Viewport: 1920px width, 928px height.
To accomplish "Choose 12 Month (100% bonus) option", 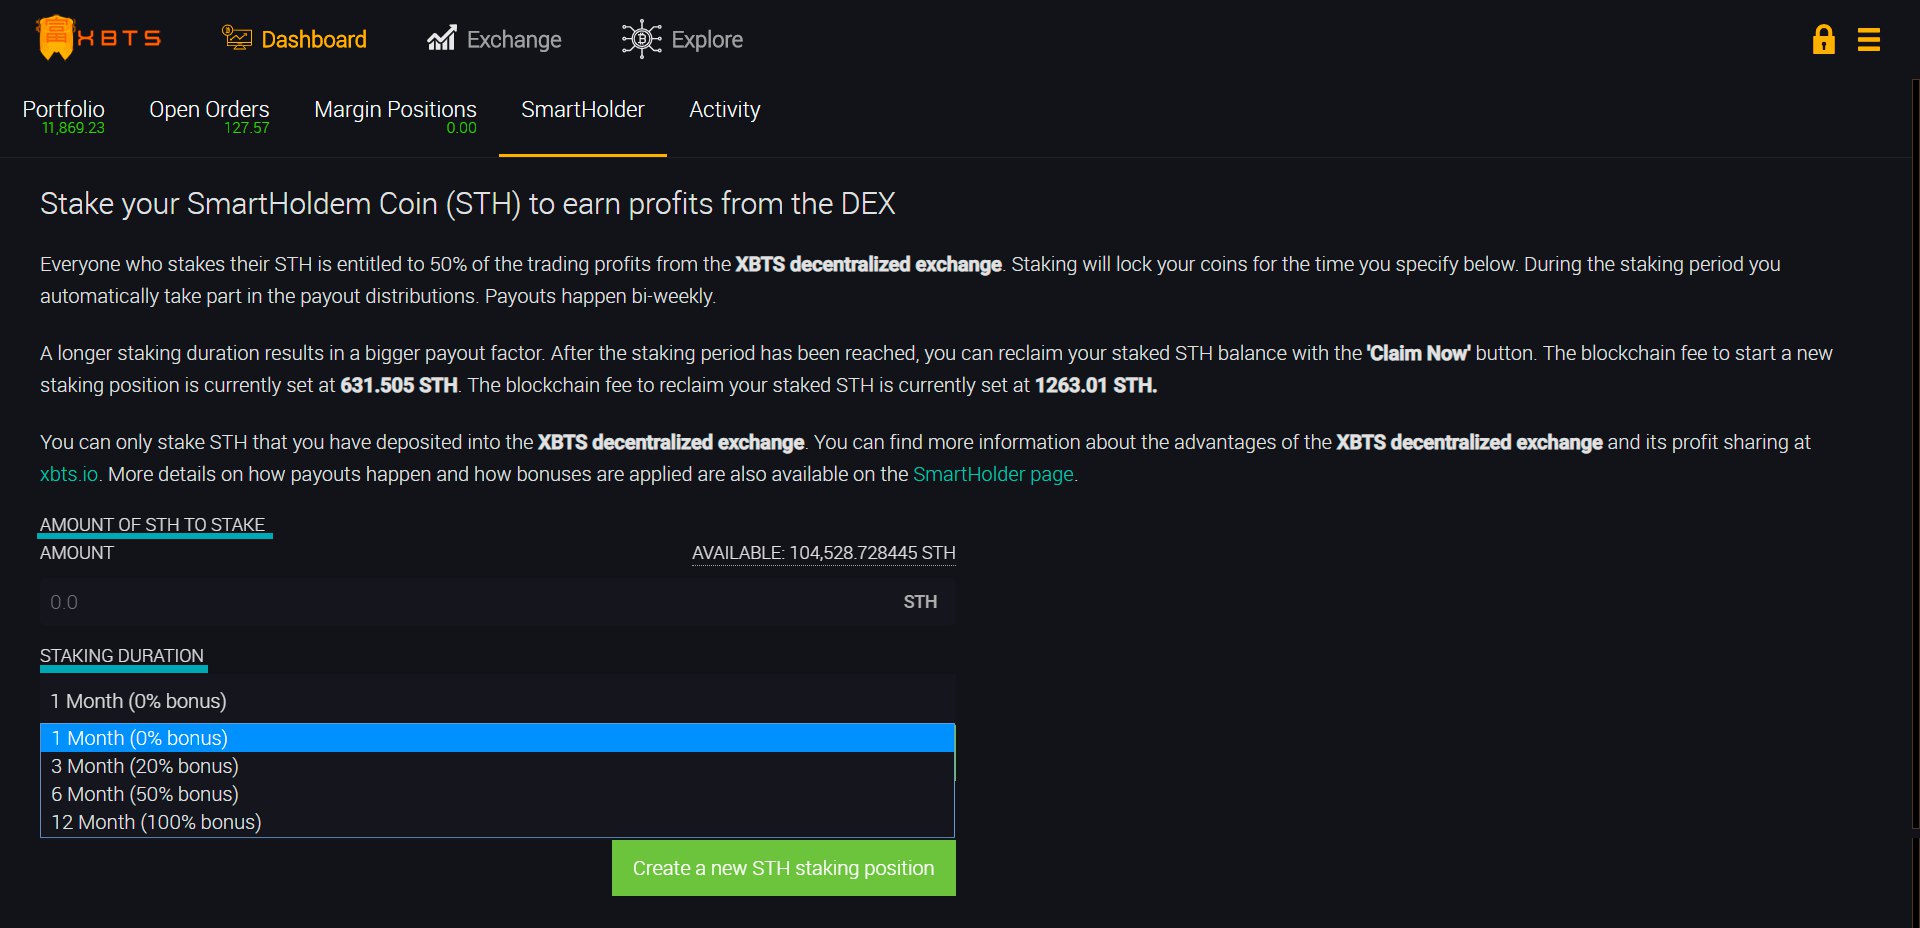I will tap(497, 822).
